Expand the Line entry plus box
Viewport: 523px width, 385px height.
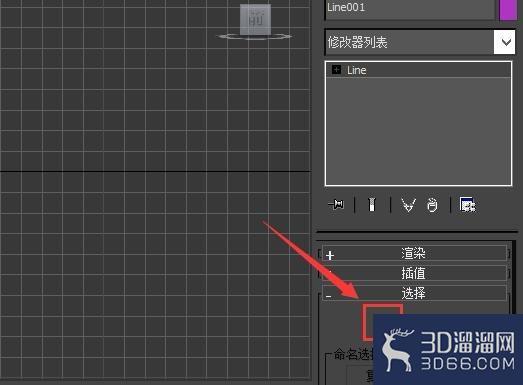[336, 70]
